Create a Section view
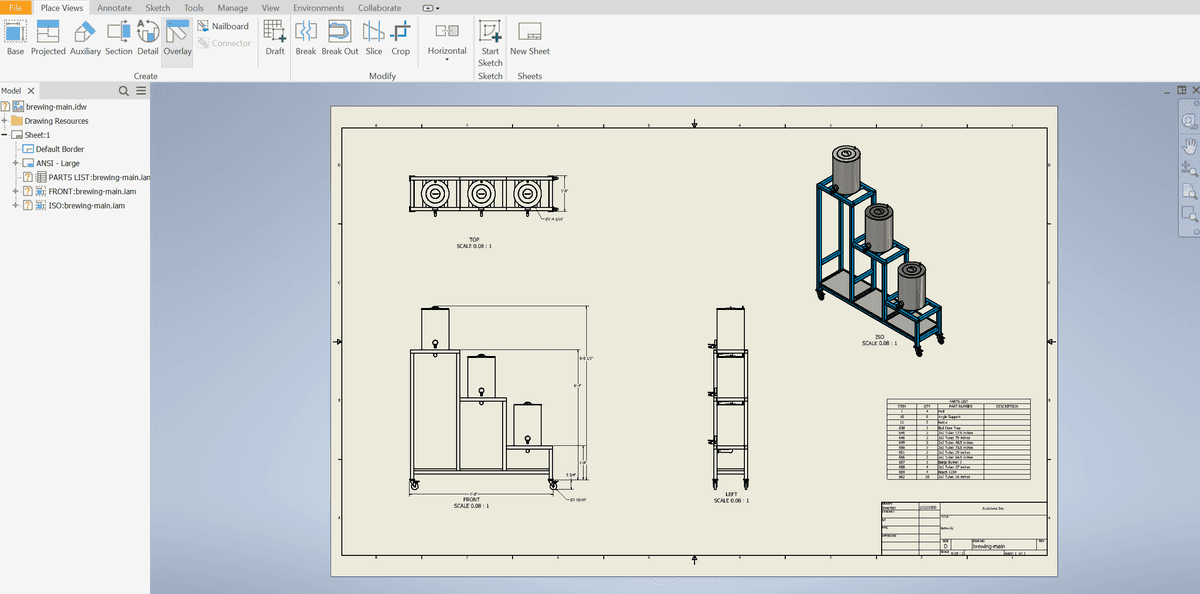 click(118, 38)
